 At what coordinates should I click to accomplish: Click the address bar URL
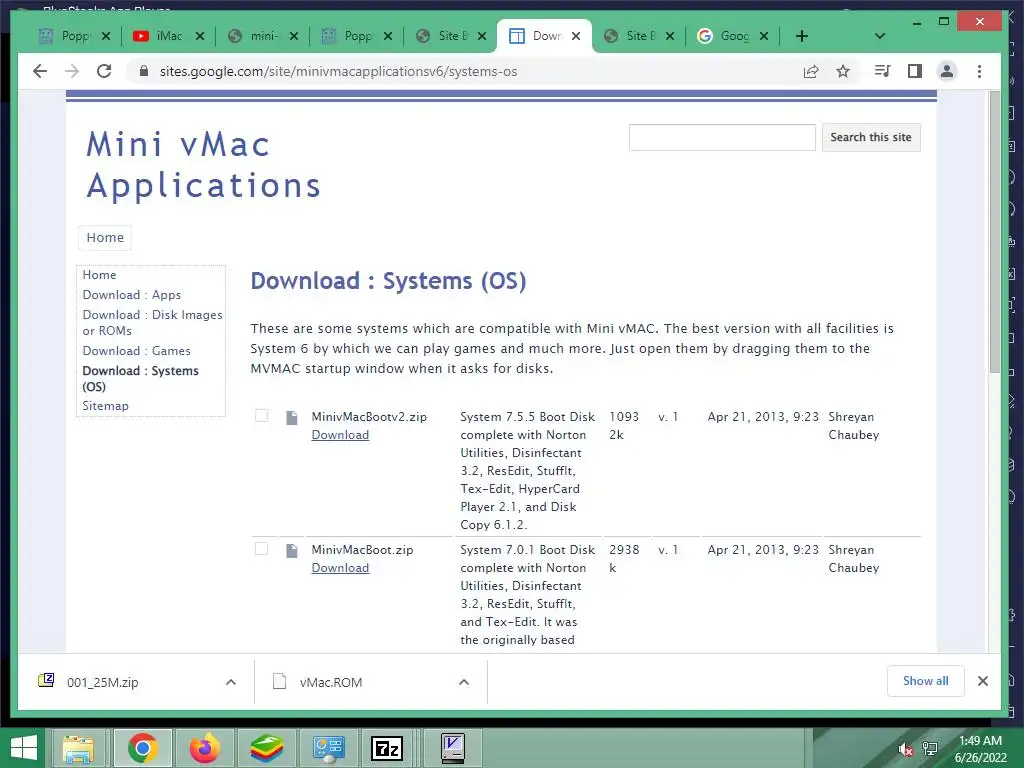[338, 71]
